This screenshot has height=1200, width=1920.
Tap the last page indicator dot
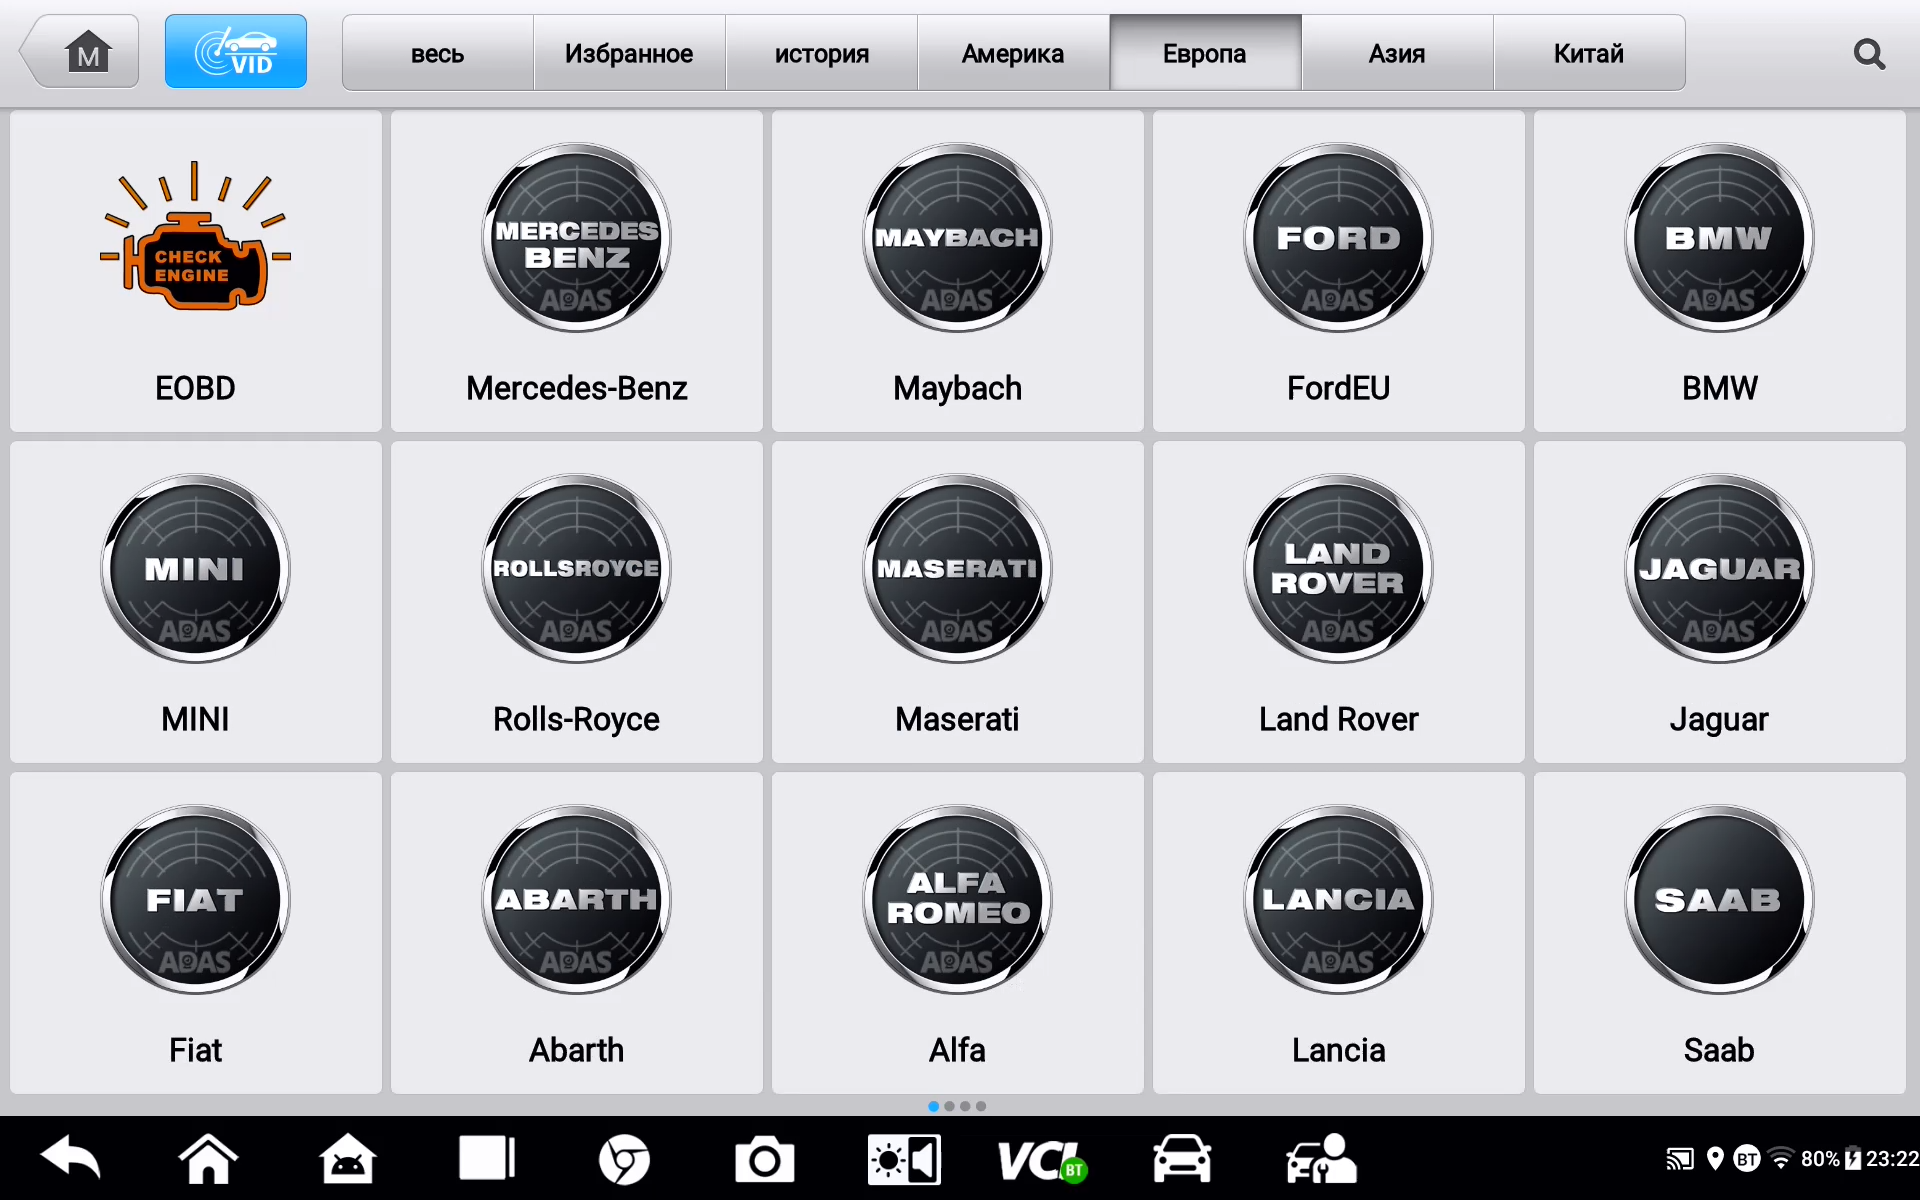pyautogui.click(x=981, y=1106)
